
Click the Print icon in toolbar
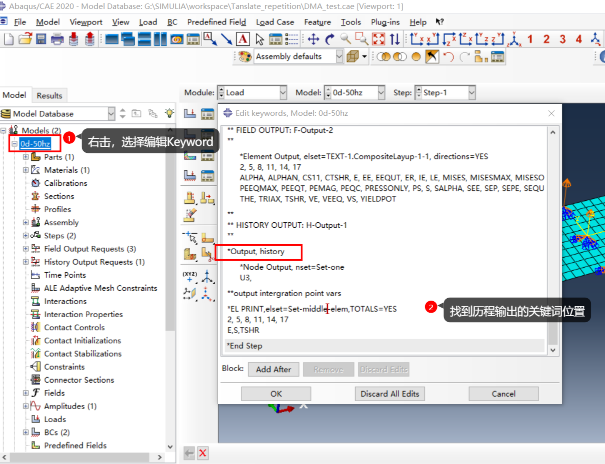point(57,39)
